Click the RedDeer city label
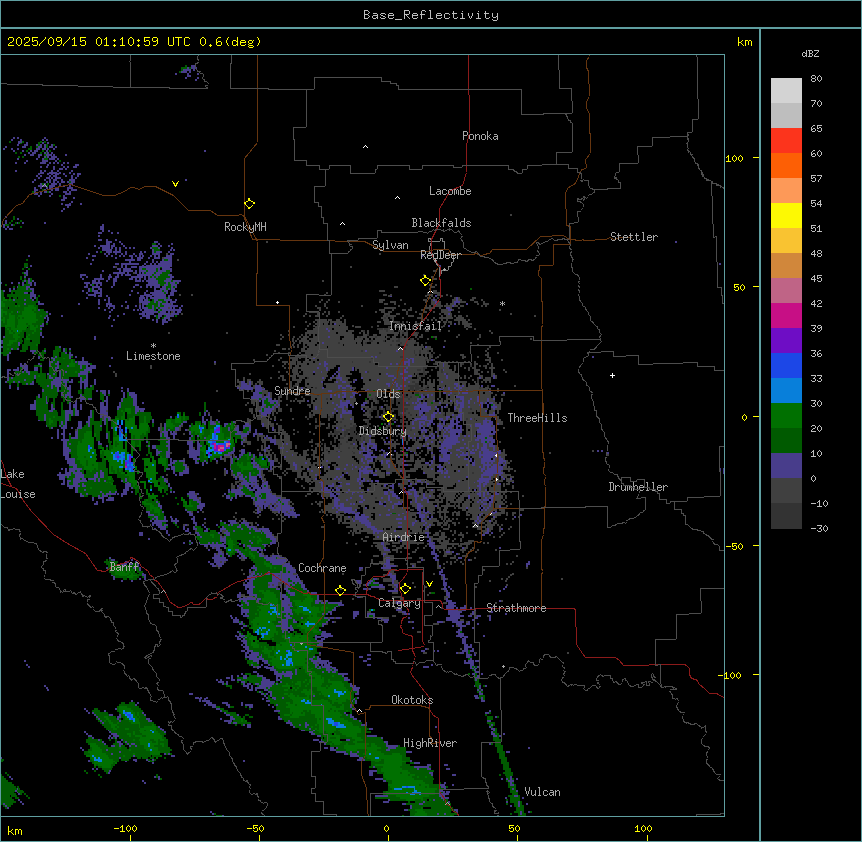862x842 pixels. pos(440,255)
